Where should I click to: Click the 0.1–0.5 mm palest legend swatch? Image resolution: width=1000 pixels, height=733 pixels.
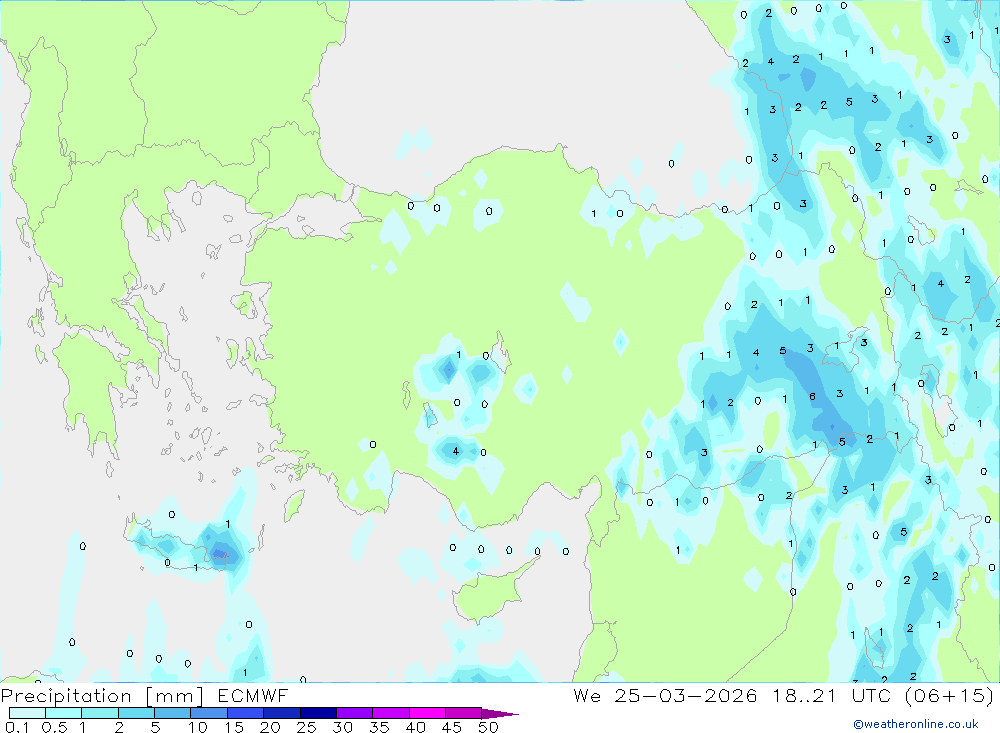point(27,713)
